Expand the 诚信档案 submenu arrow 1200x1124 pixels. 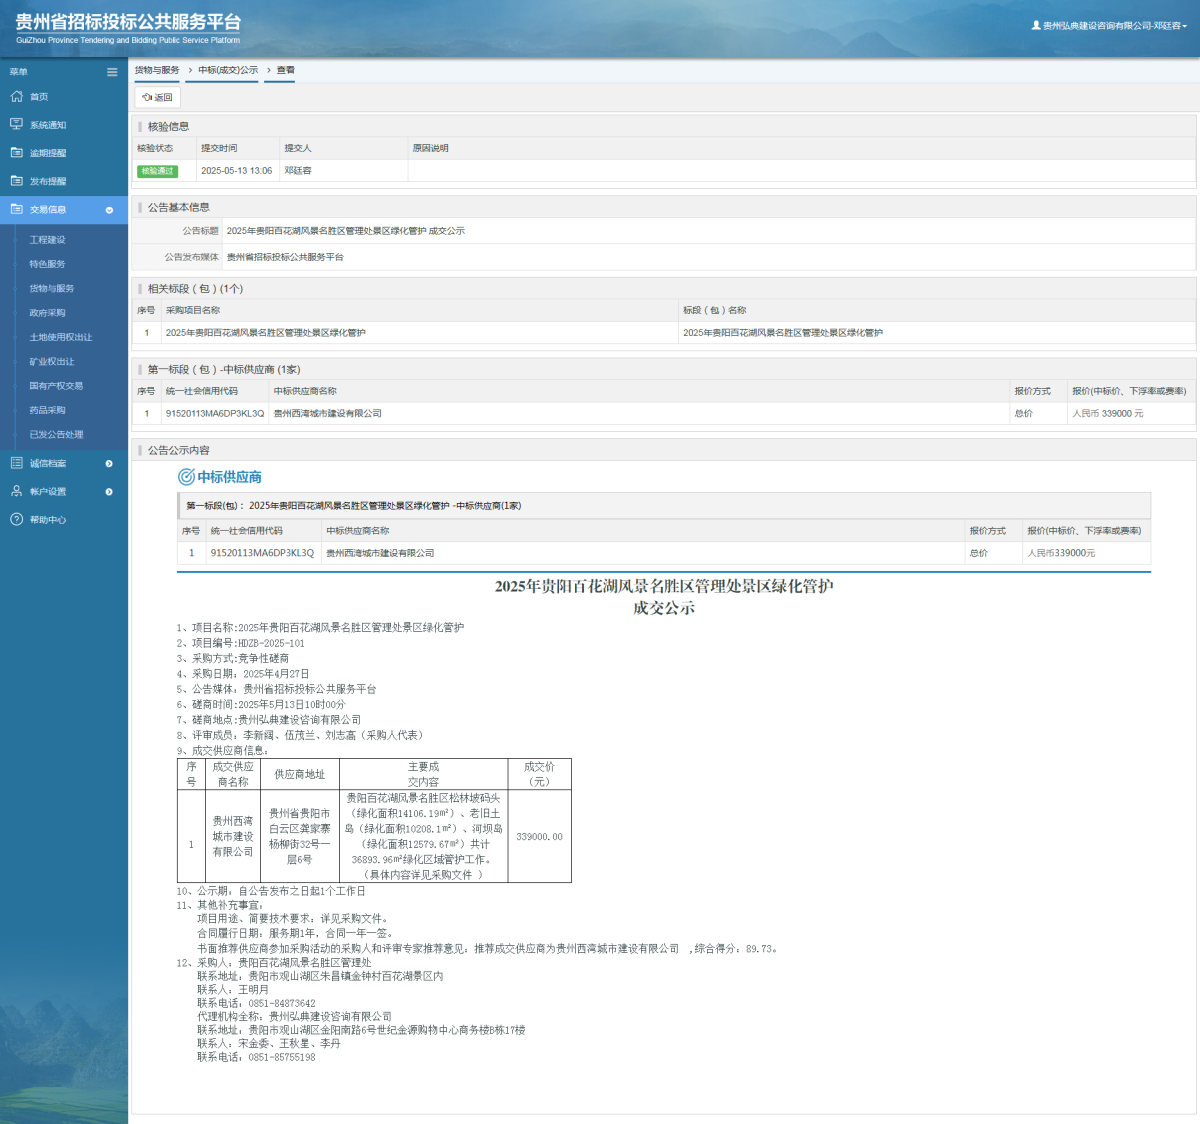pyautogui.click(x=109, y=464)
